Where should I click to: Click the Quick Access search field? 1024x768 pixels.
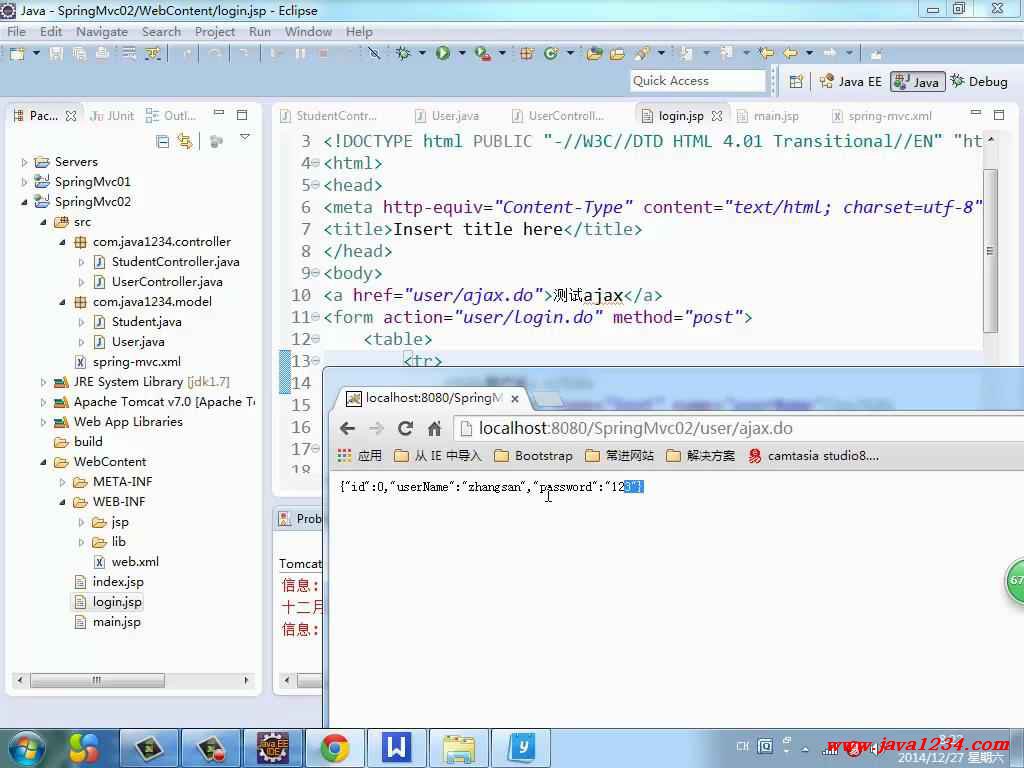697,81
